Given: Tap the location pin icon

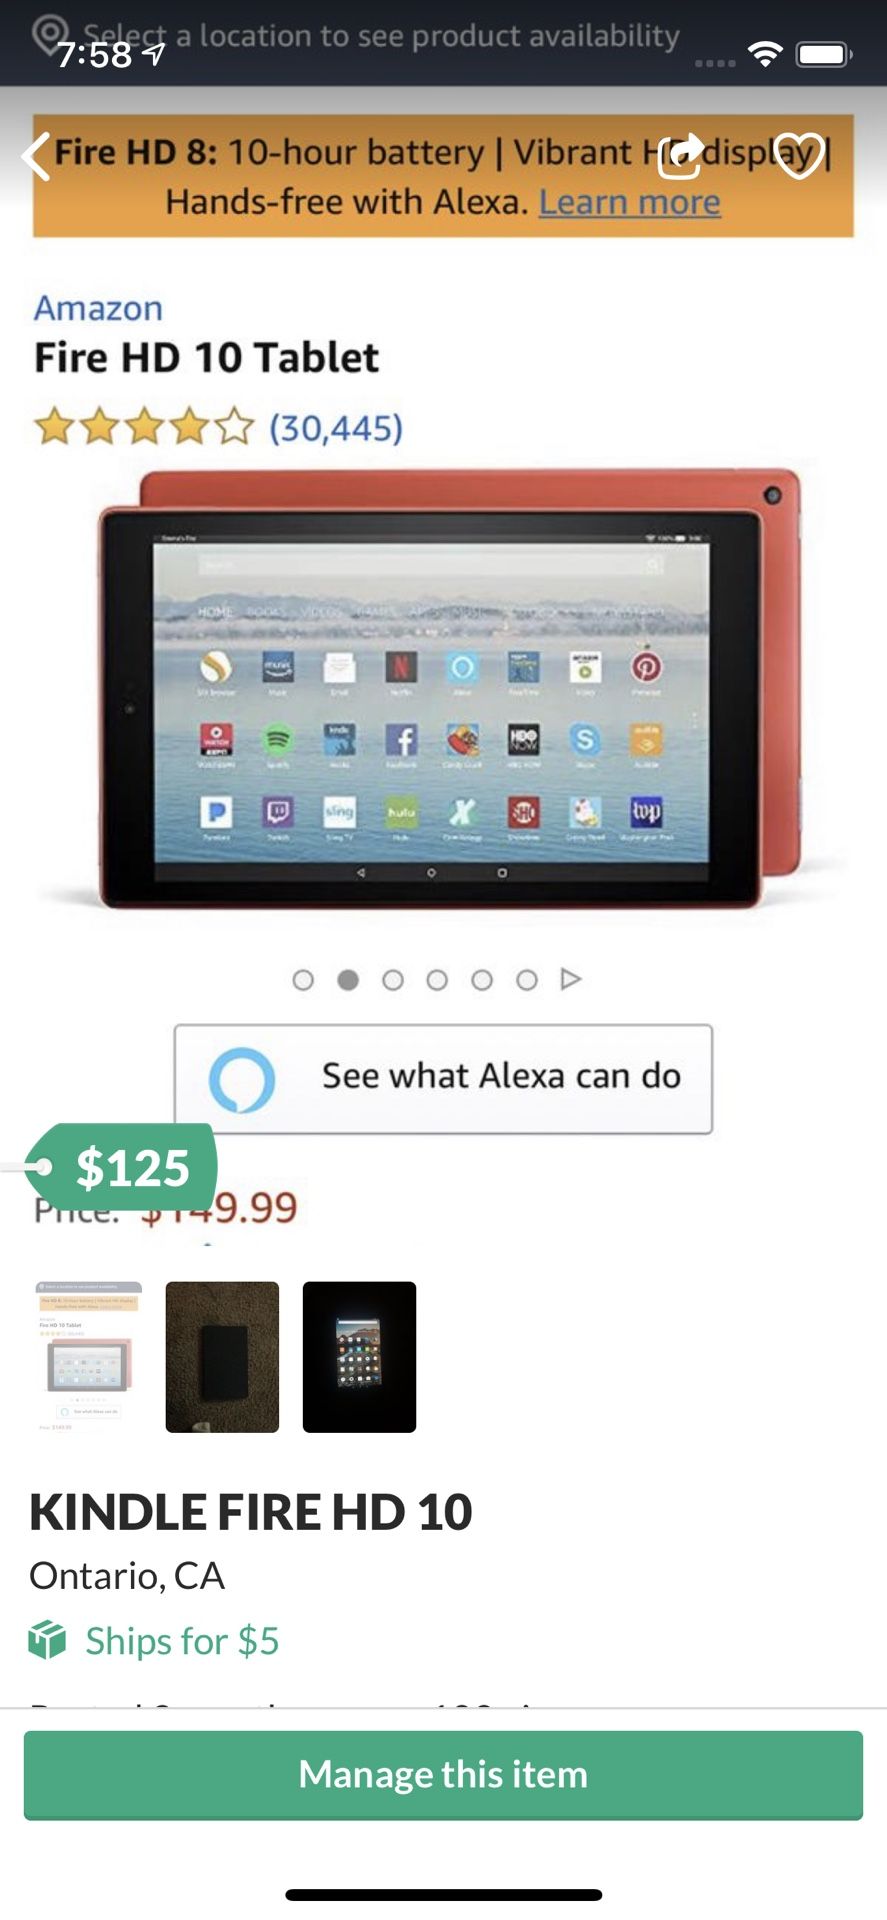Looking at the screenshot, I should [x=50, y=36].
